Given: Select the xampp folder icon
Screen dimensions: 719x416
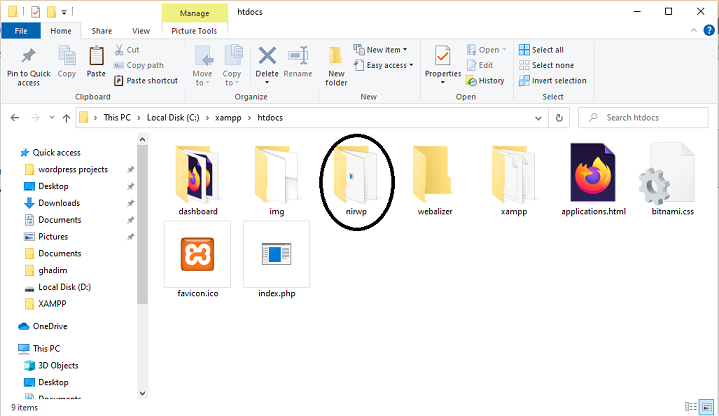Looking at the screenshot, I should 514,174.
